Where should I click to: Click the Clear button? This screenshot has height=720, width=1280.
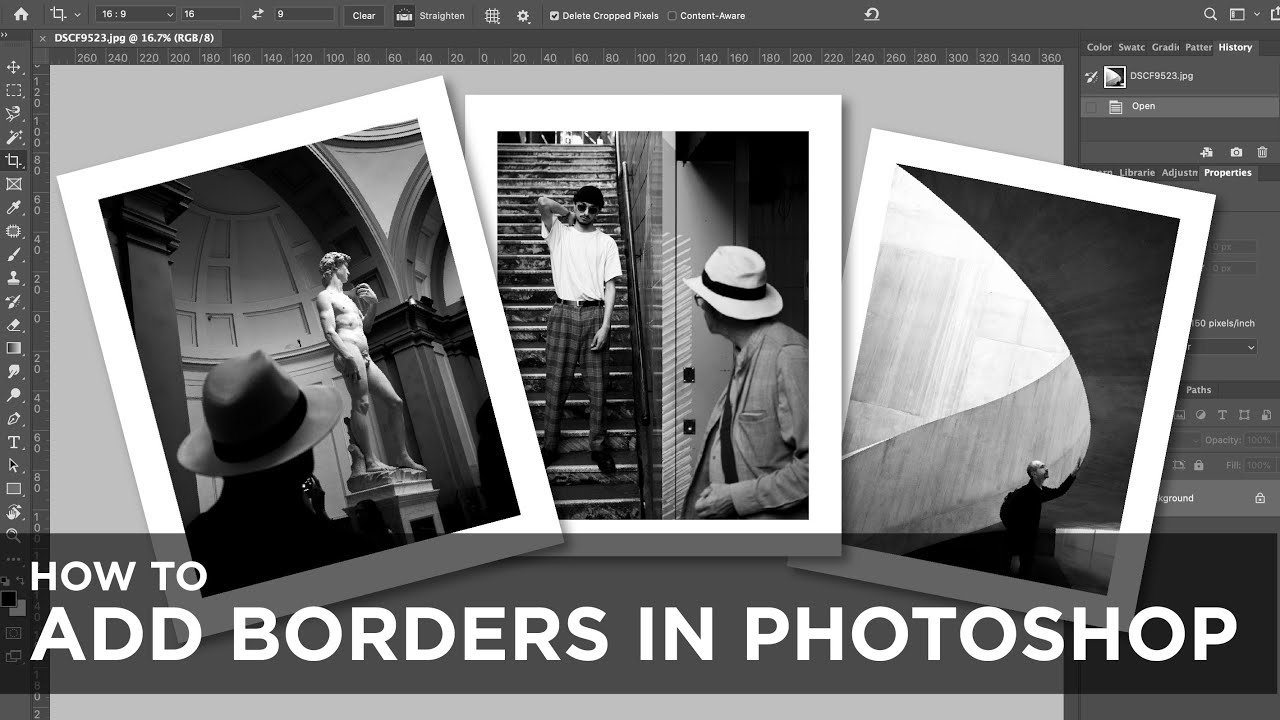tap(364, 15)
